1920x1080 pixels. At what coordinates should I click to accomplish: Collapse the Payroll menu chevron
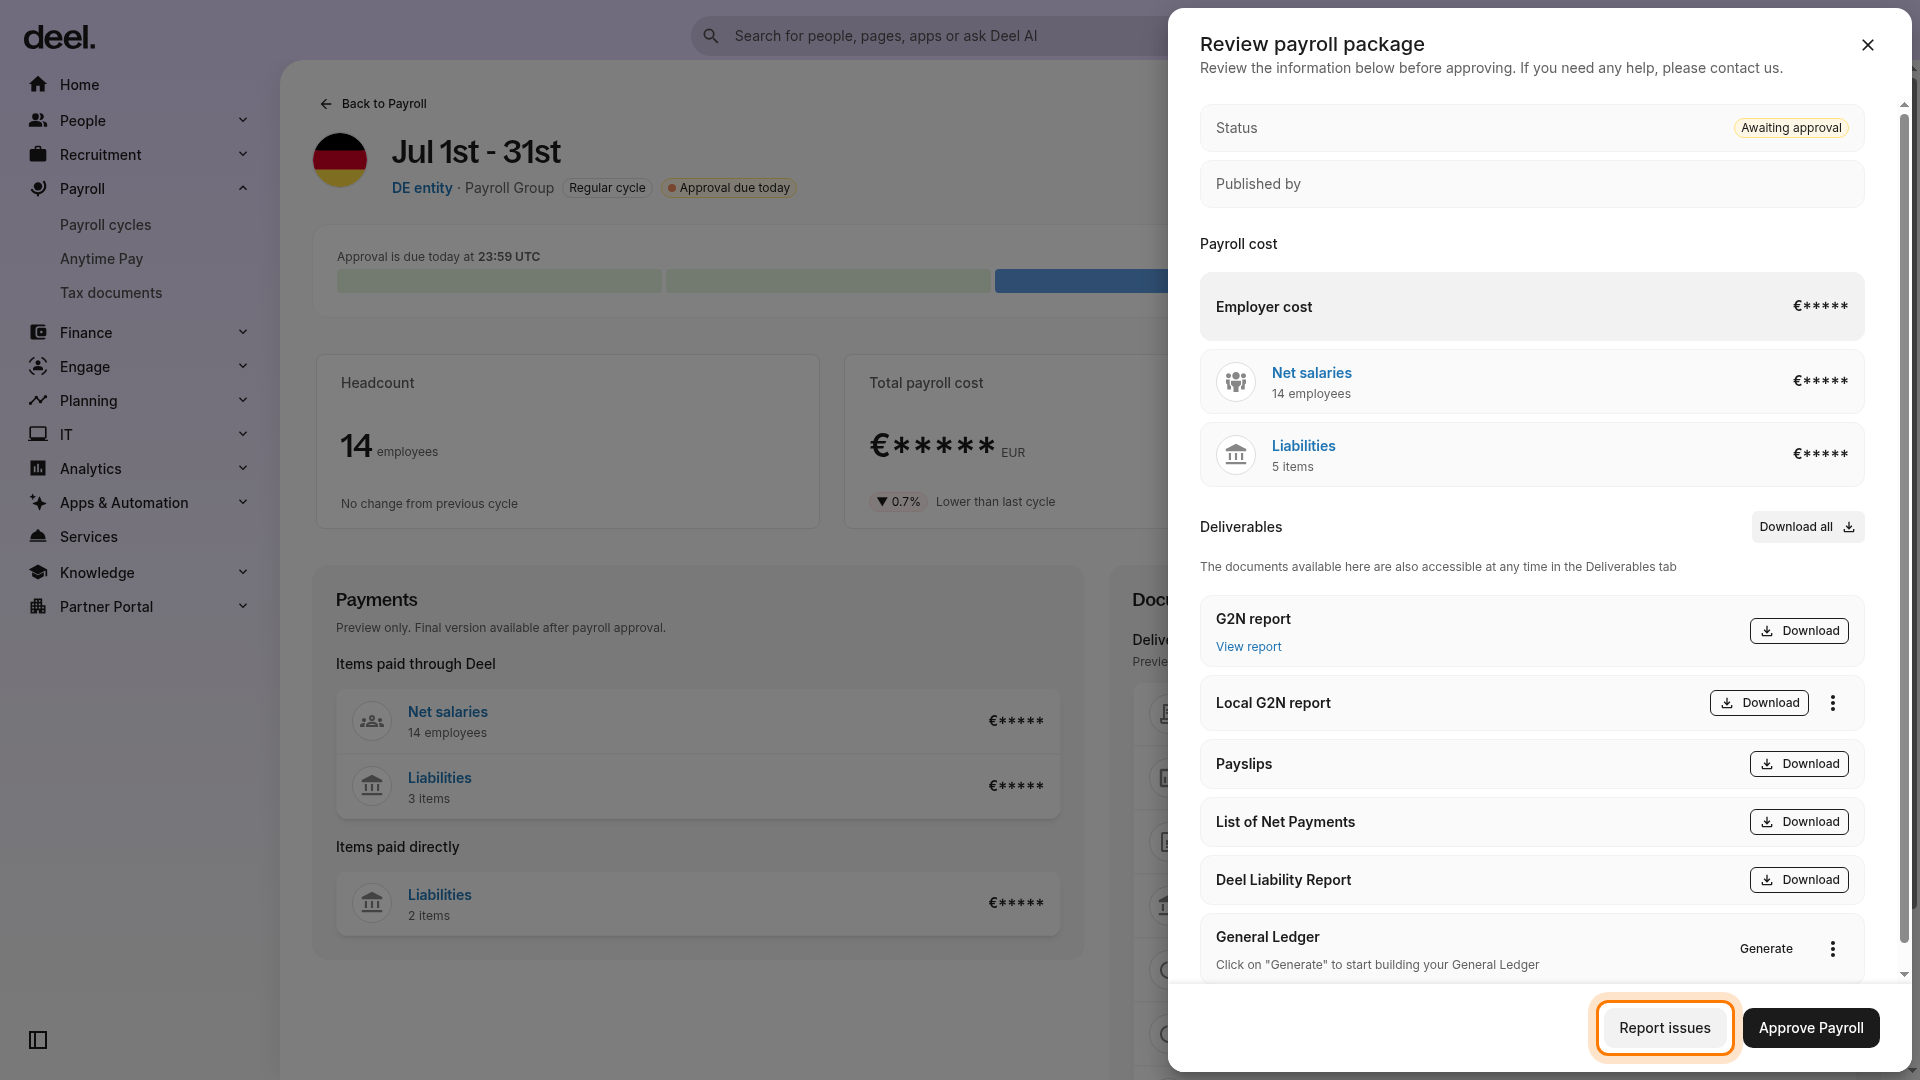point(243,189)
